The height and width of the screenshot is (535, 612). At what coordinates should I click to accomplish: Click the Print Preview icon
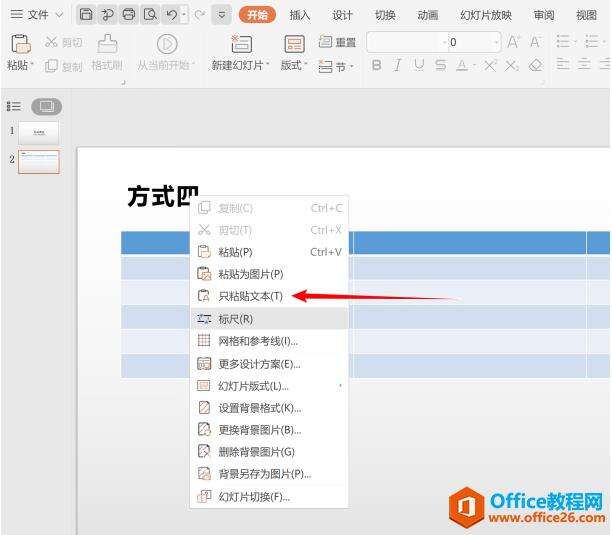coord(150,15)
